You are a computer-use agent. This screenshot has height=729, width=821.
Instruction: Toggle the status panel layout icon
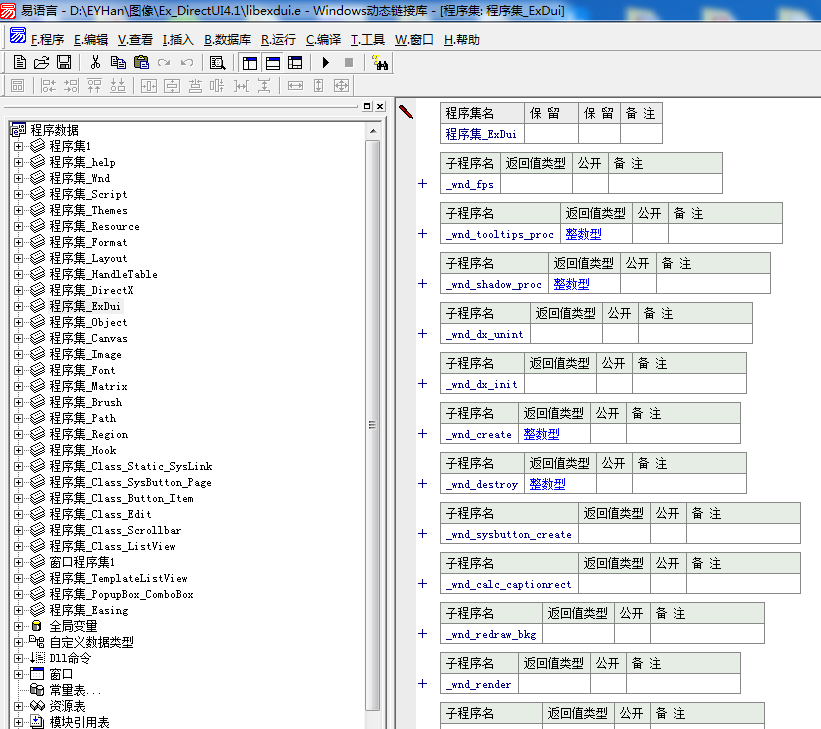[x=273, y=63]
